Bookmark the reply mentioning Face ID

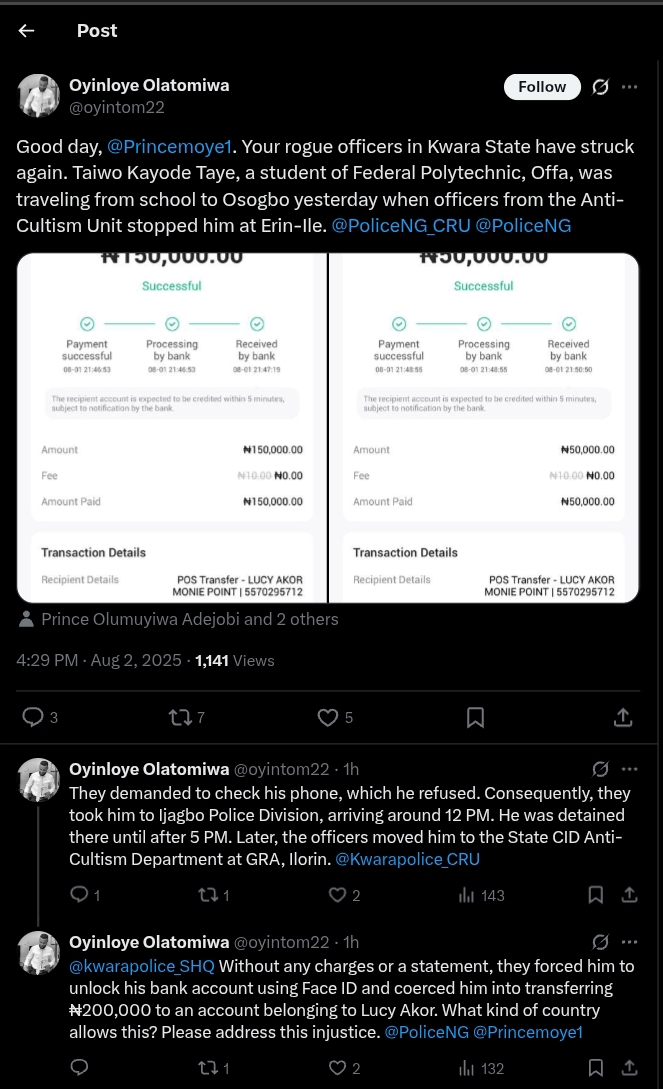click(595, 1068)
